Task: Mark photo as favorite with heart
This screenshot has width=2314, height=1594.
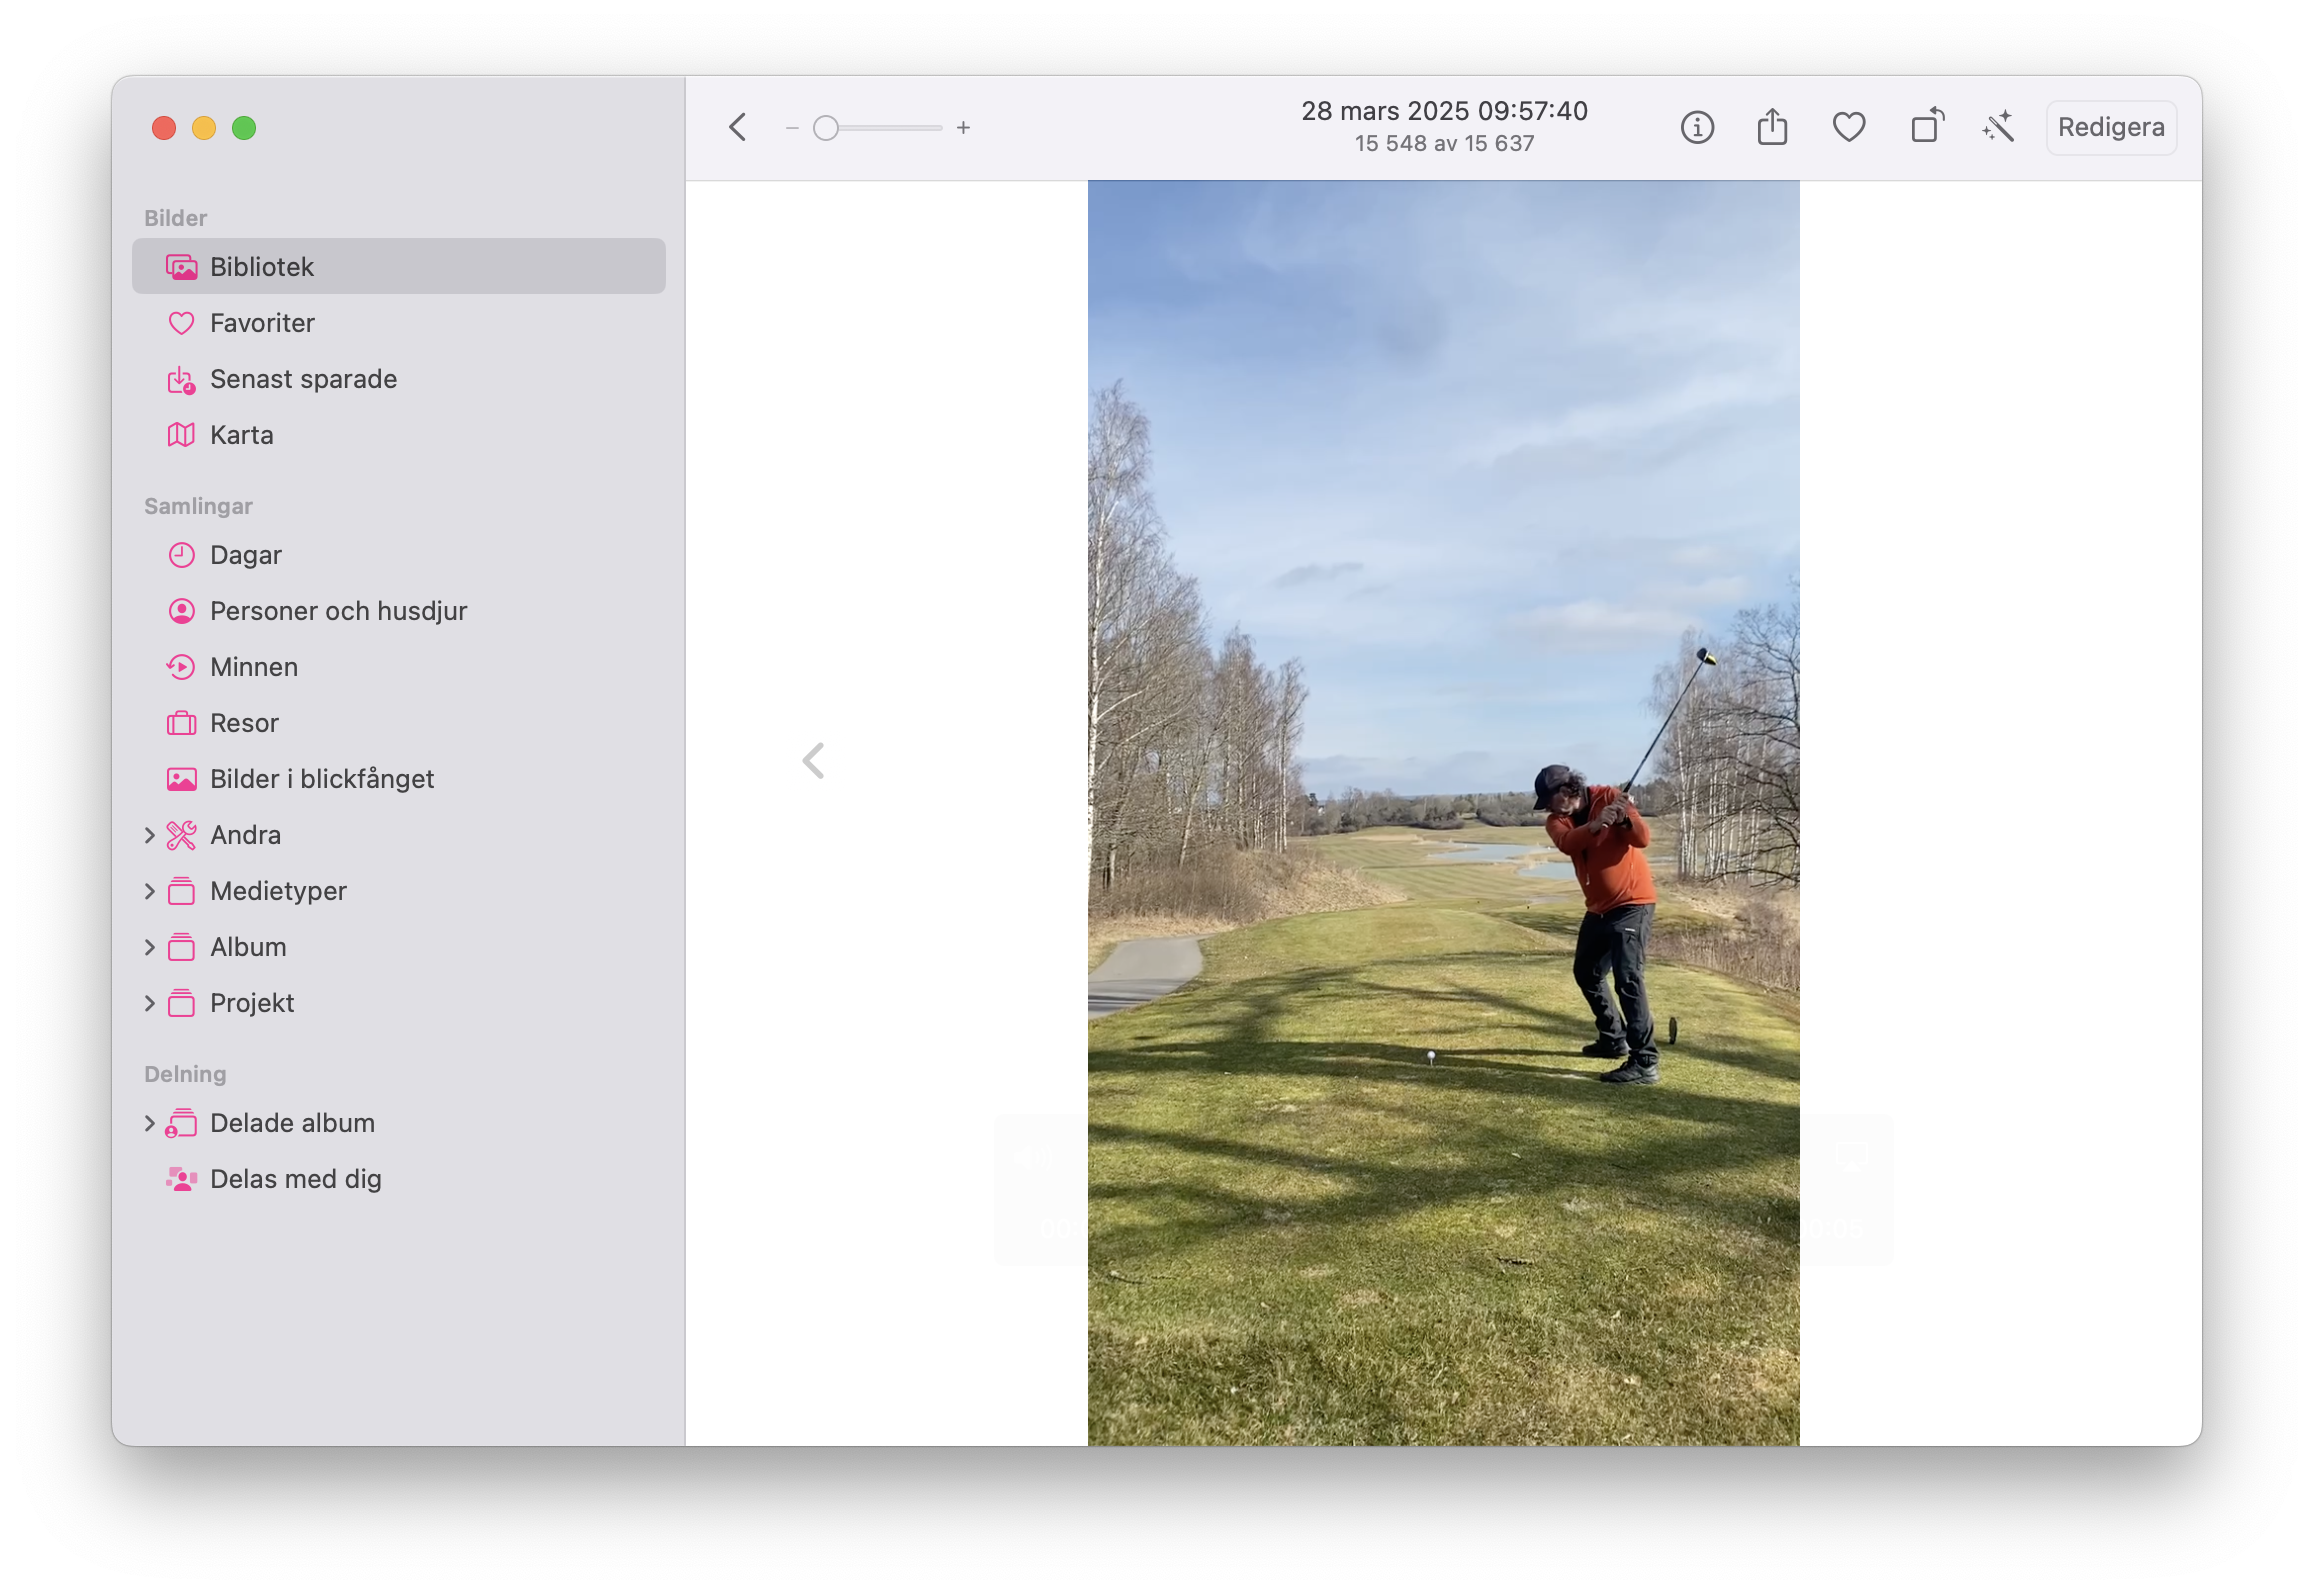Action: click(x=1849, y=128)
